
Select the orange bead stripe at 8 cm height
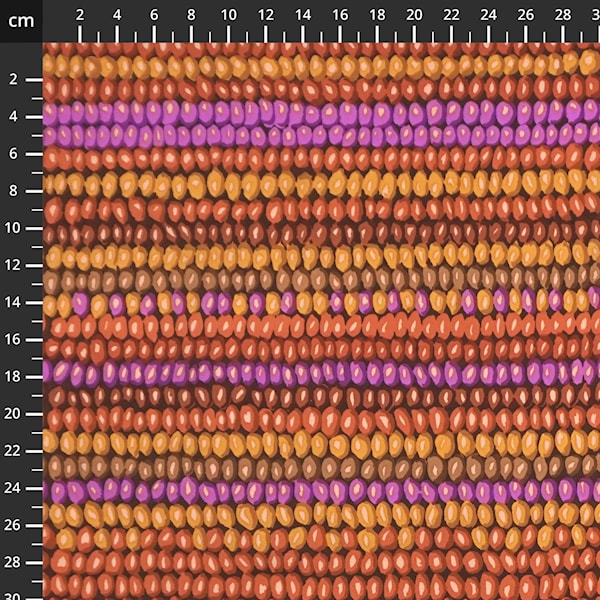coord(300,184)
